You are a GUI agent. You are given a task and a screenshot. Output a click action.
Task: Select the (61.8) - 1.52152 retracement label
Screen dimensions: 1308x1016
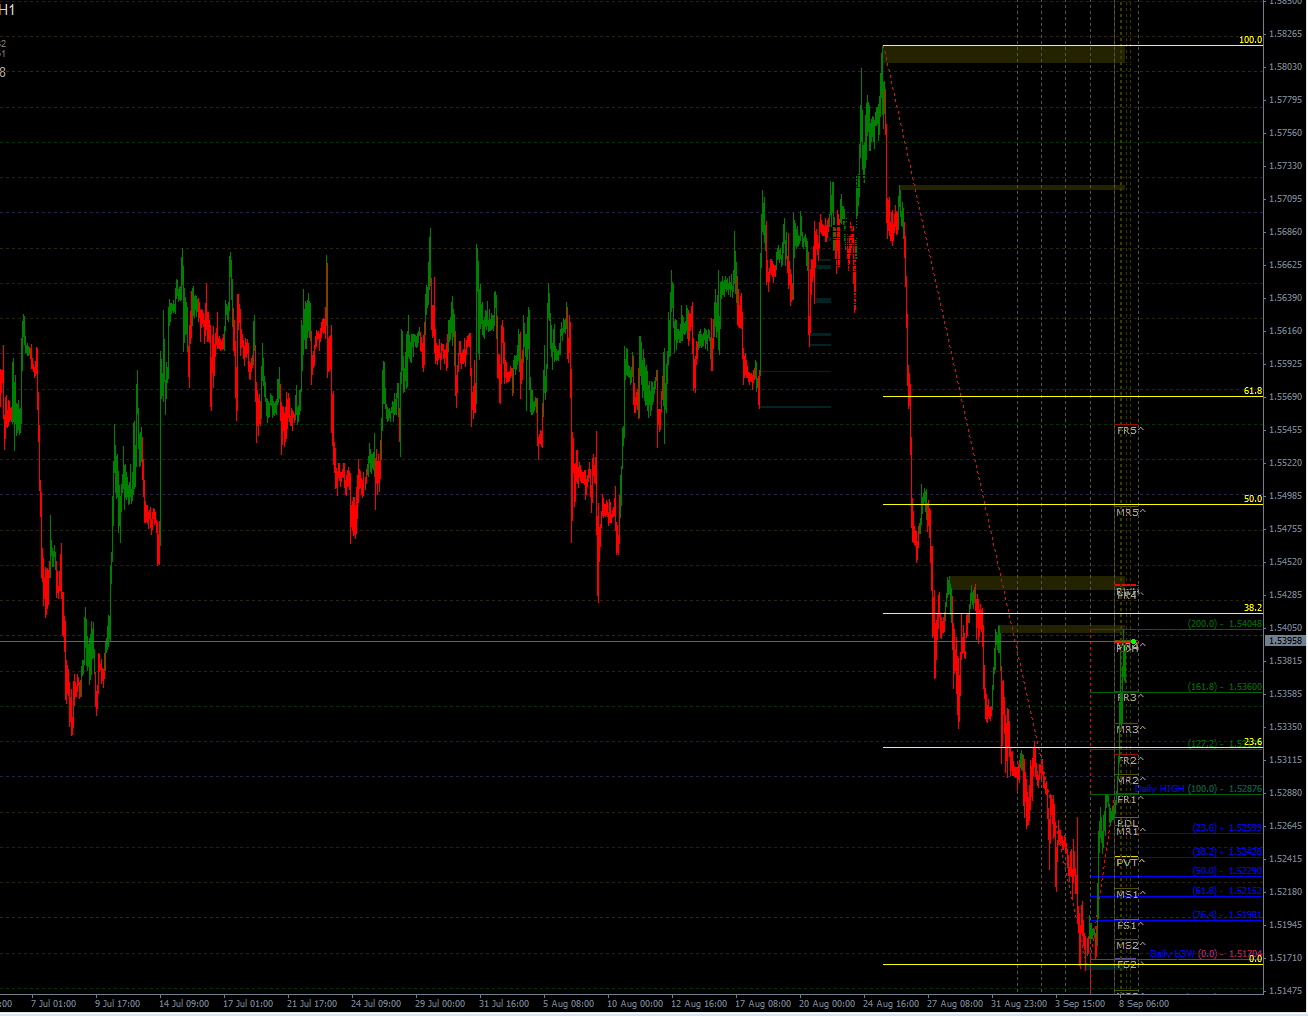pos(1227,891)
